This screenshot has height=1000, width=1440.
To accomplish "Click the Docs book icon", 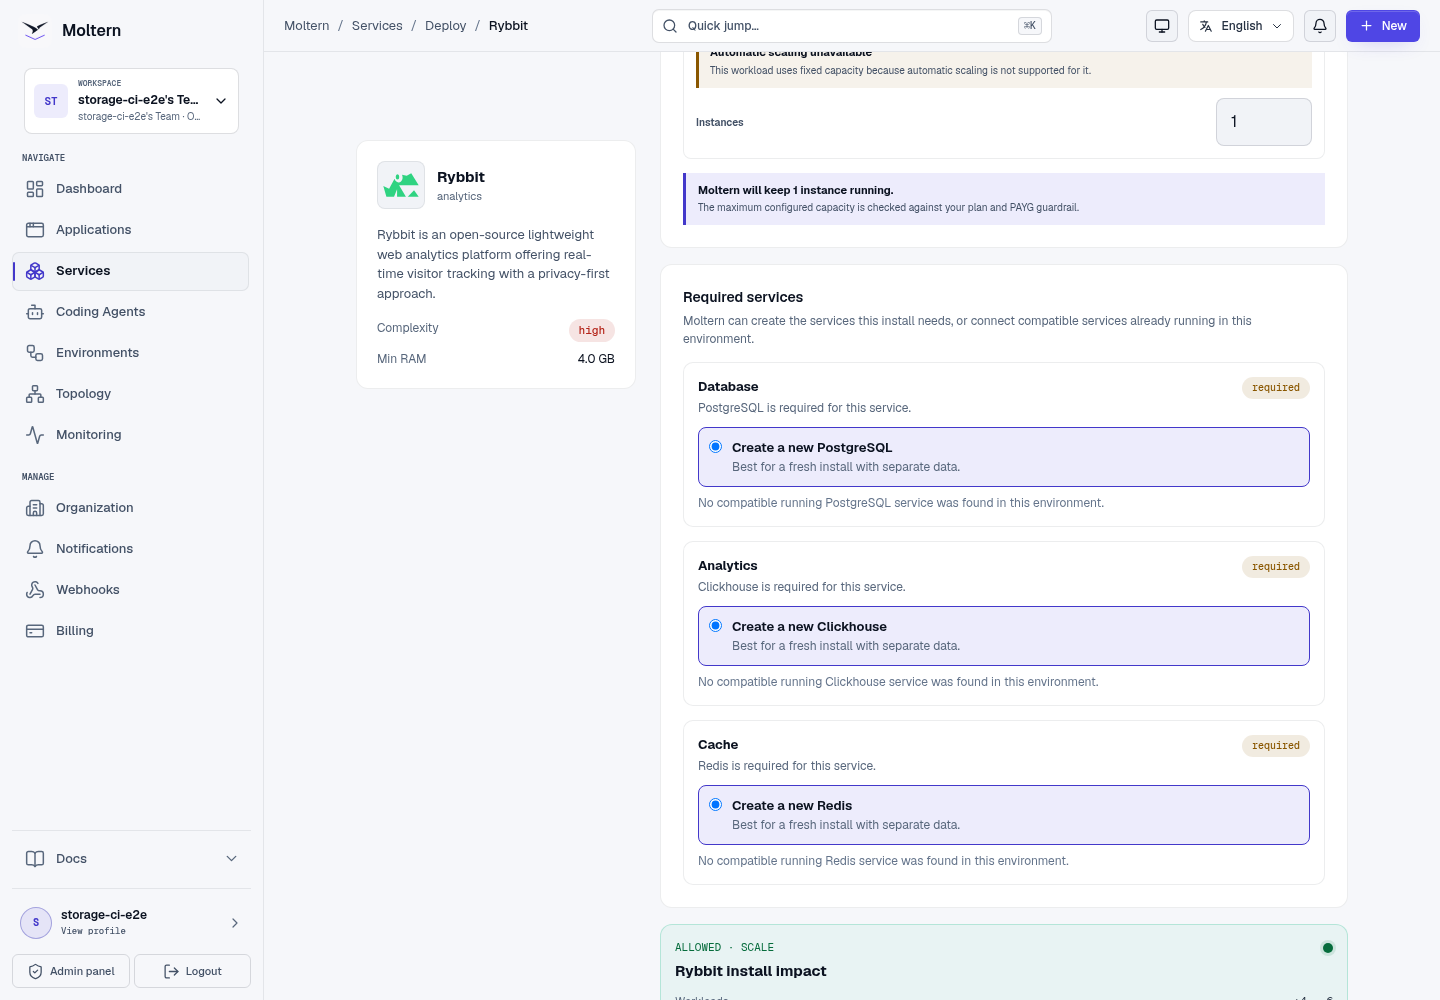I will click(35, 859).
